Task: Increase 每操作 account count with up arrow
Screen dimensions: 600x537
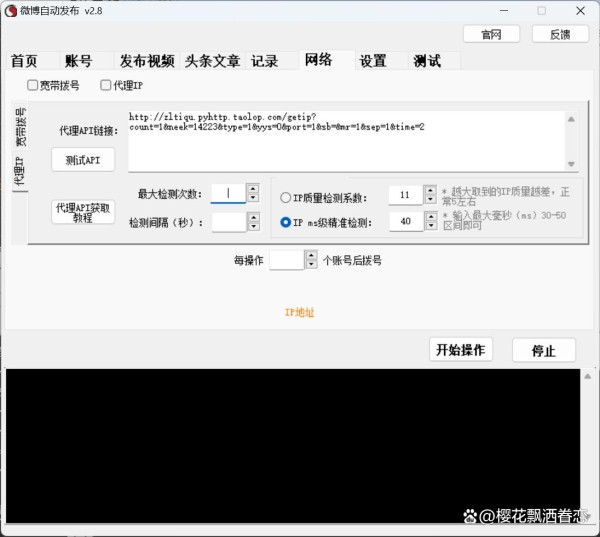Action: coord(311,255)
